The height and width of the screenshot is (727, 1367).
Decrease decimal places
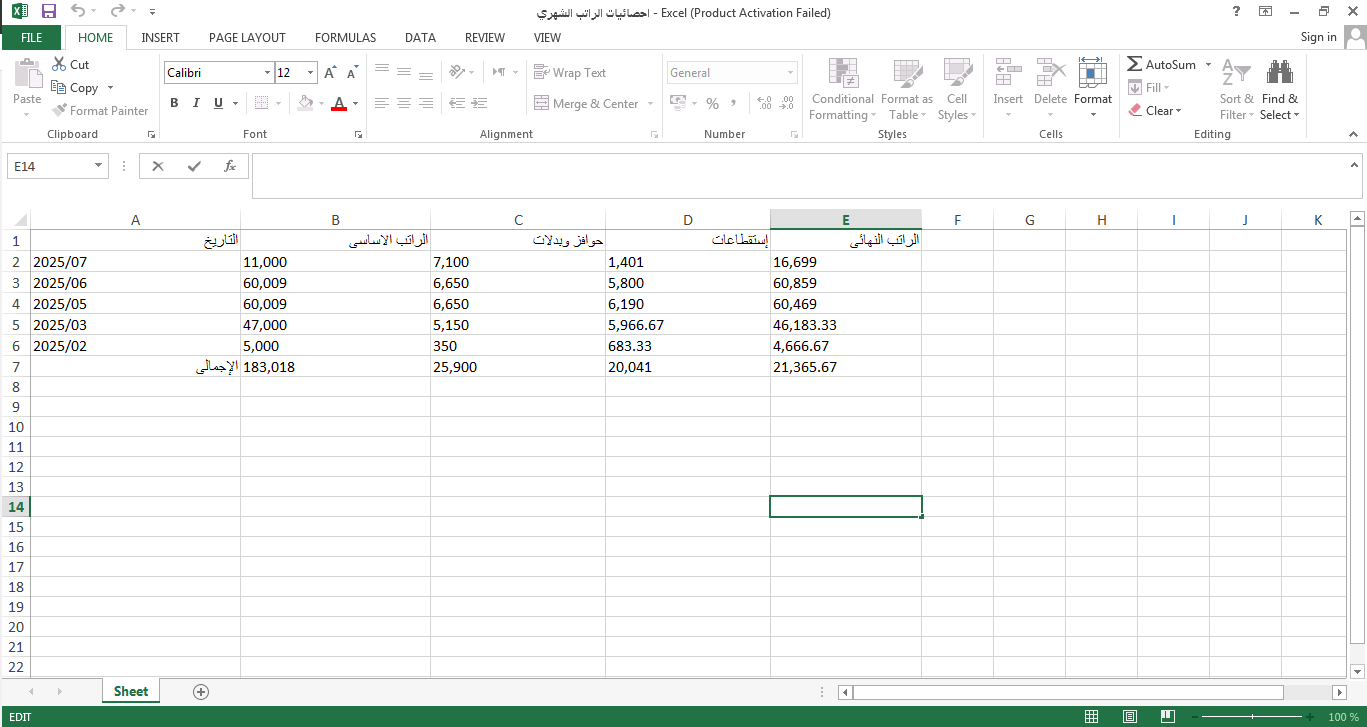pyautogui.click(x=787, y=103)
